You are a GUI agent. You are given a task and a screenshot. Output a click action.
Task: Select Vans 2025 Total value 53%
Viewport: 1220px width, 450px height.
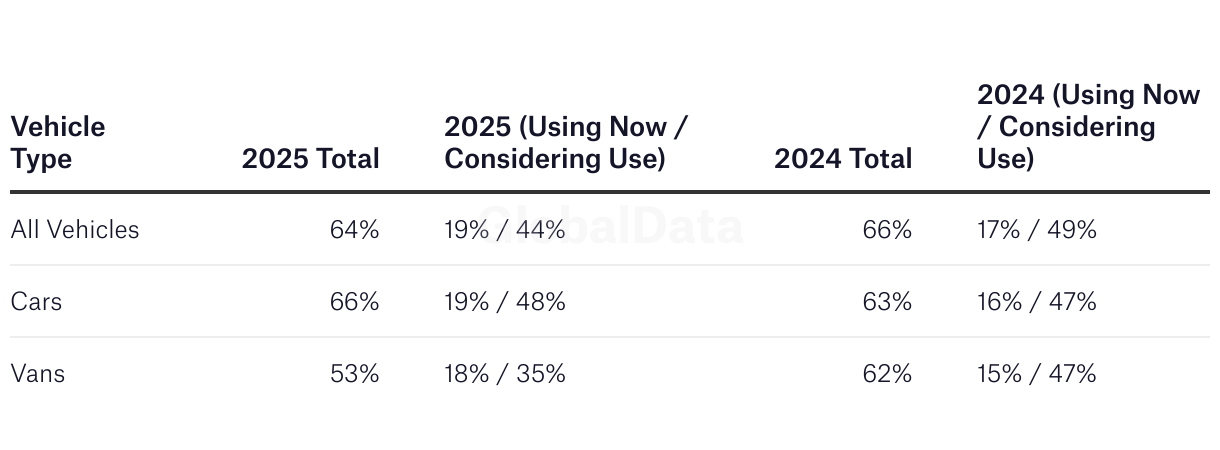[x=354, y=373]
